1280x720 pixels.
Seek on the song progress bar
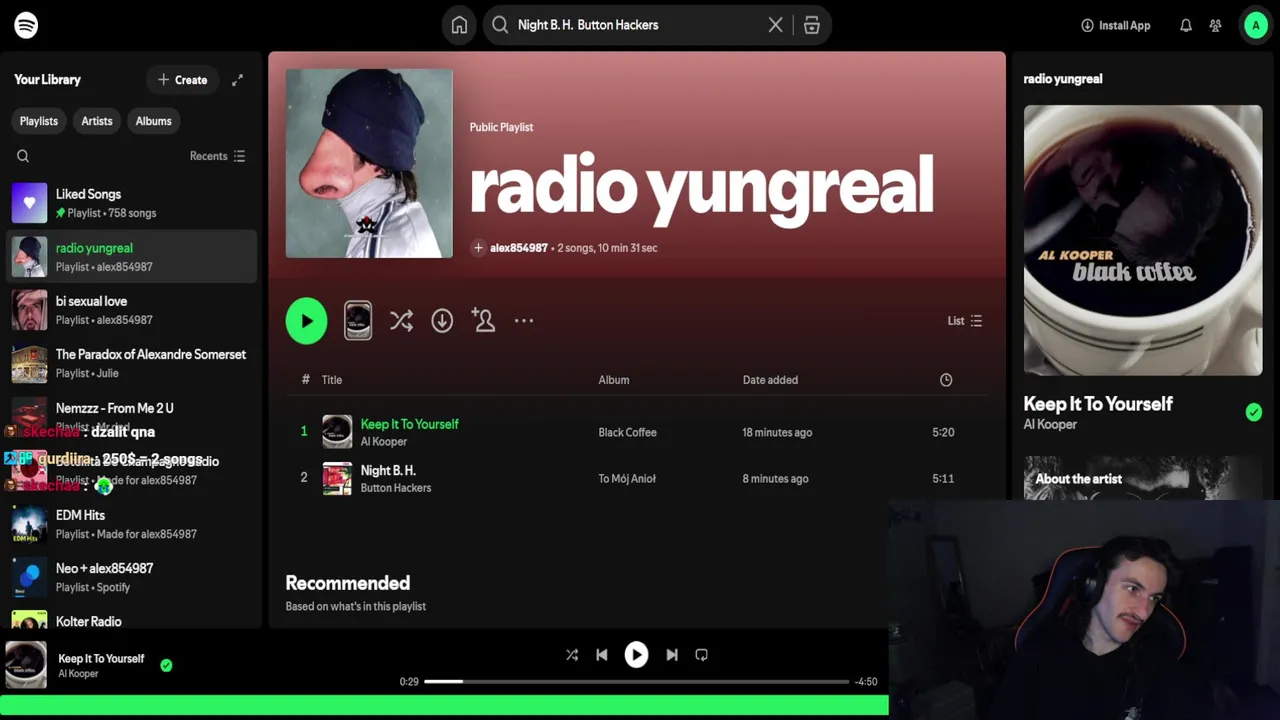point(636,682)
